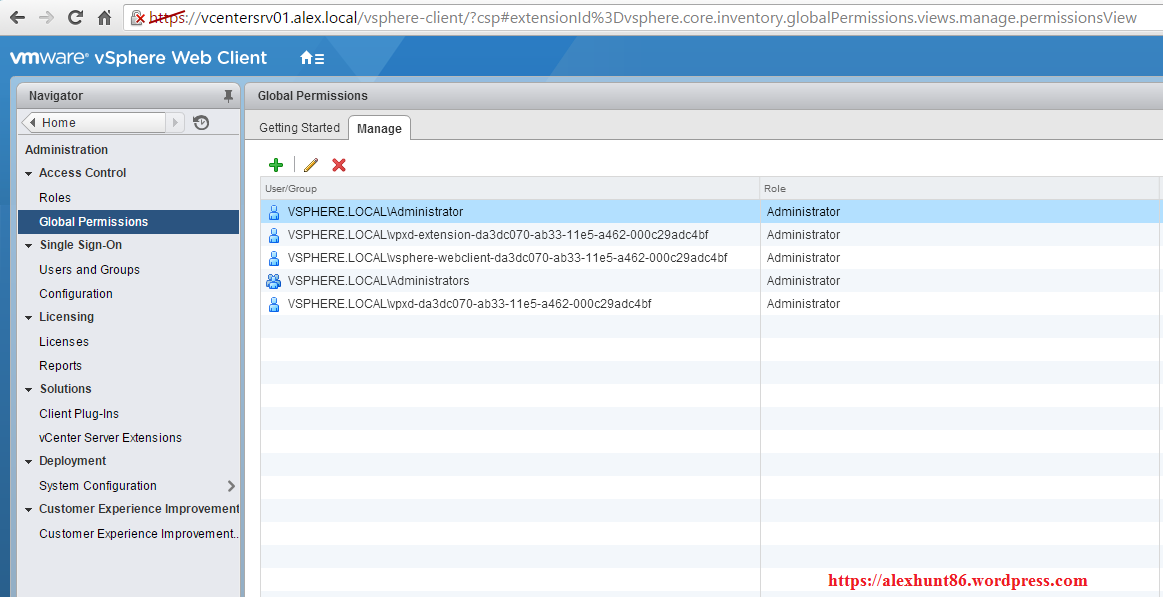This screenshot has height=597, width=1163.
Task: Collapse the Licensing tree section
Action: point(29,317)
